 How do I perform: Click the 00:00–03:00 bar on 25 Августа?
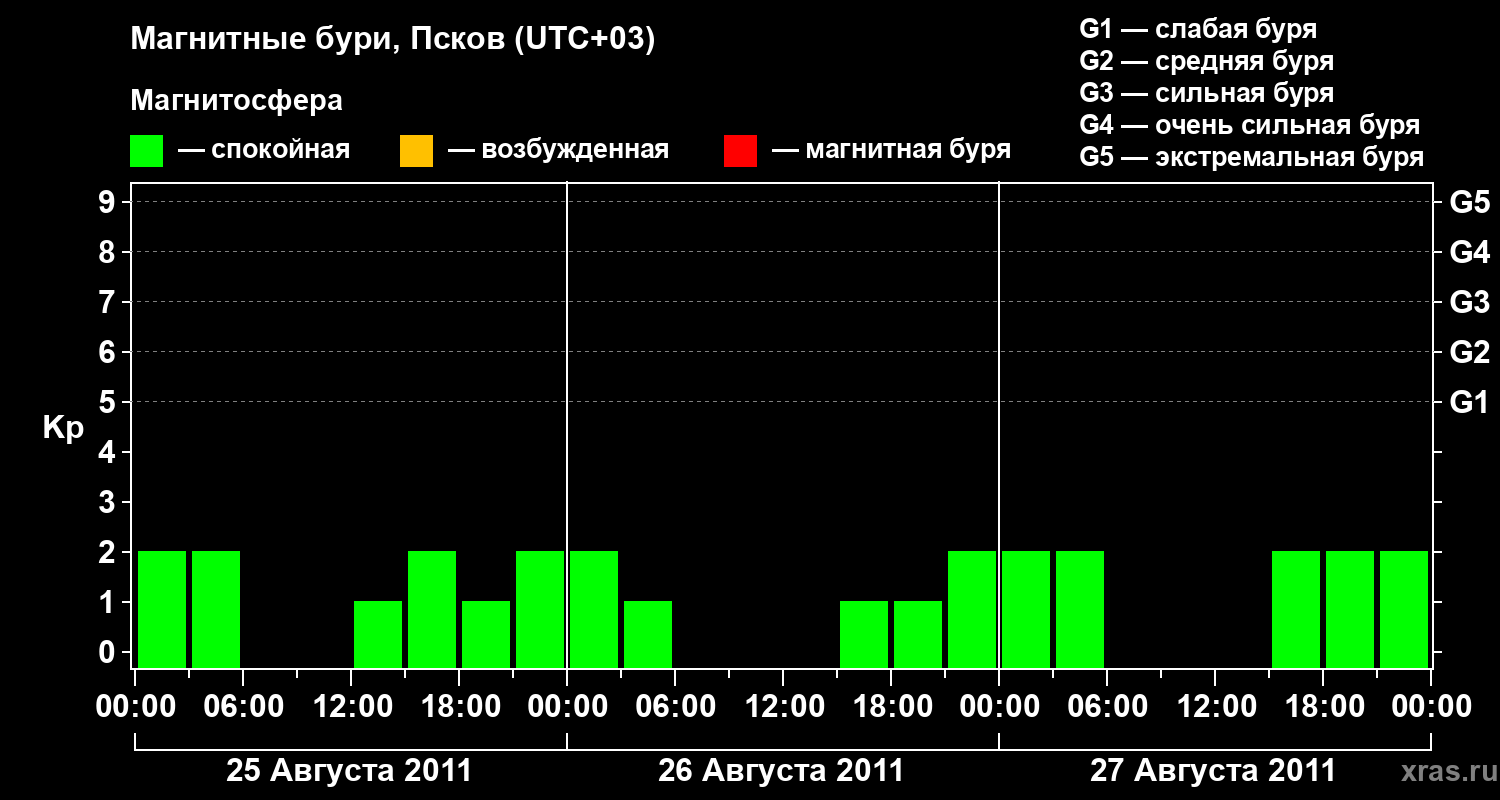point(162,609)
